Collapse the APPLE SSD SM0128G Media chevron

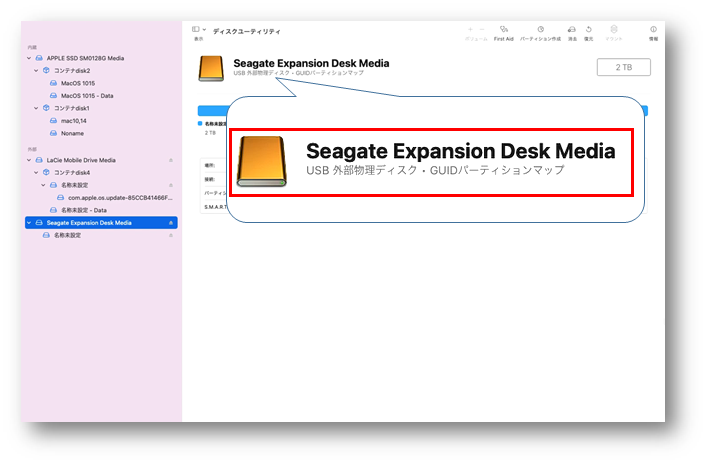tap(29, 58)
